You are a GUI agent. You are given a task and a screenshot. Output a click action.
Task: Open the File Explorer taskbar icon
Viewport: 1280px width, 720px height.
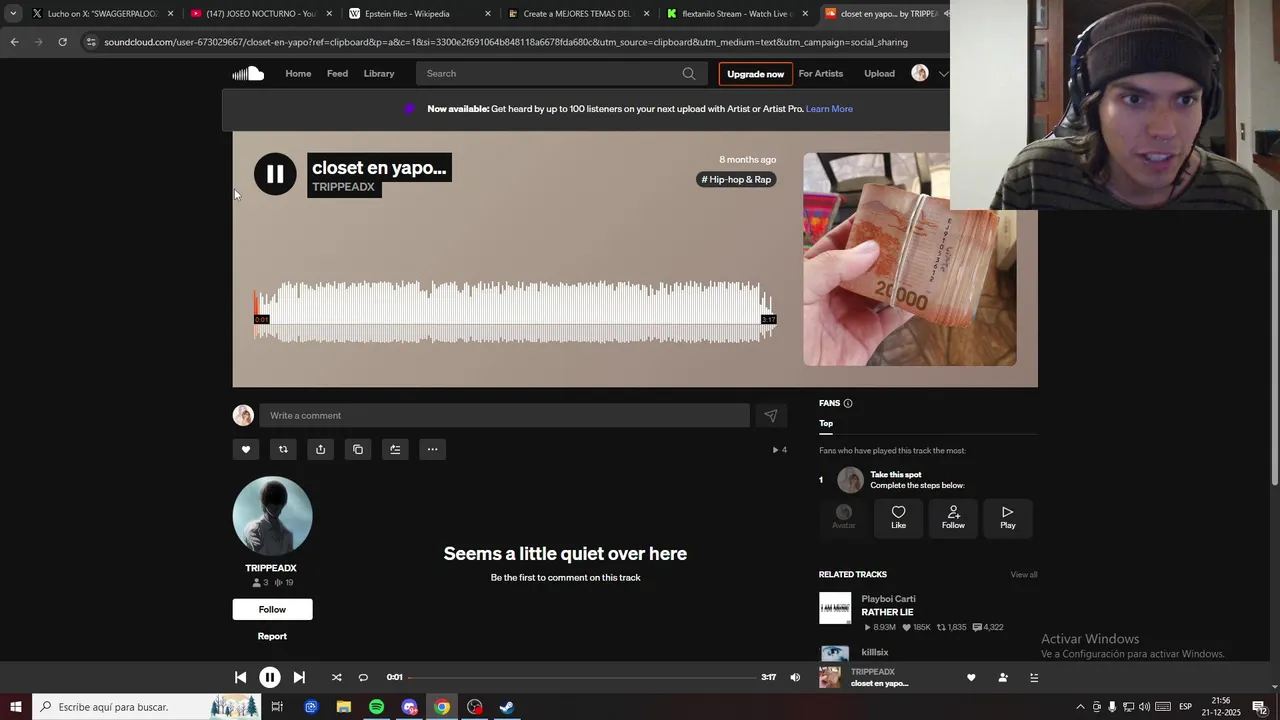coord(344,707)
